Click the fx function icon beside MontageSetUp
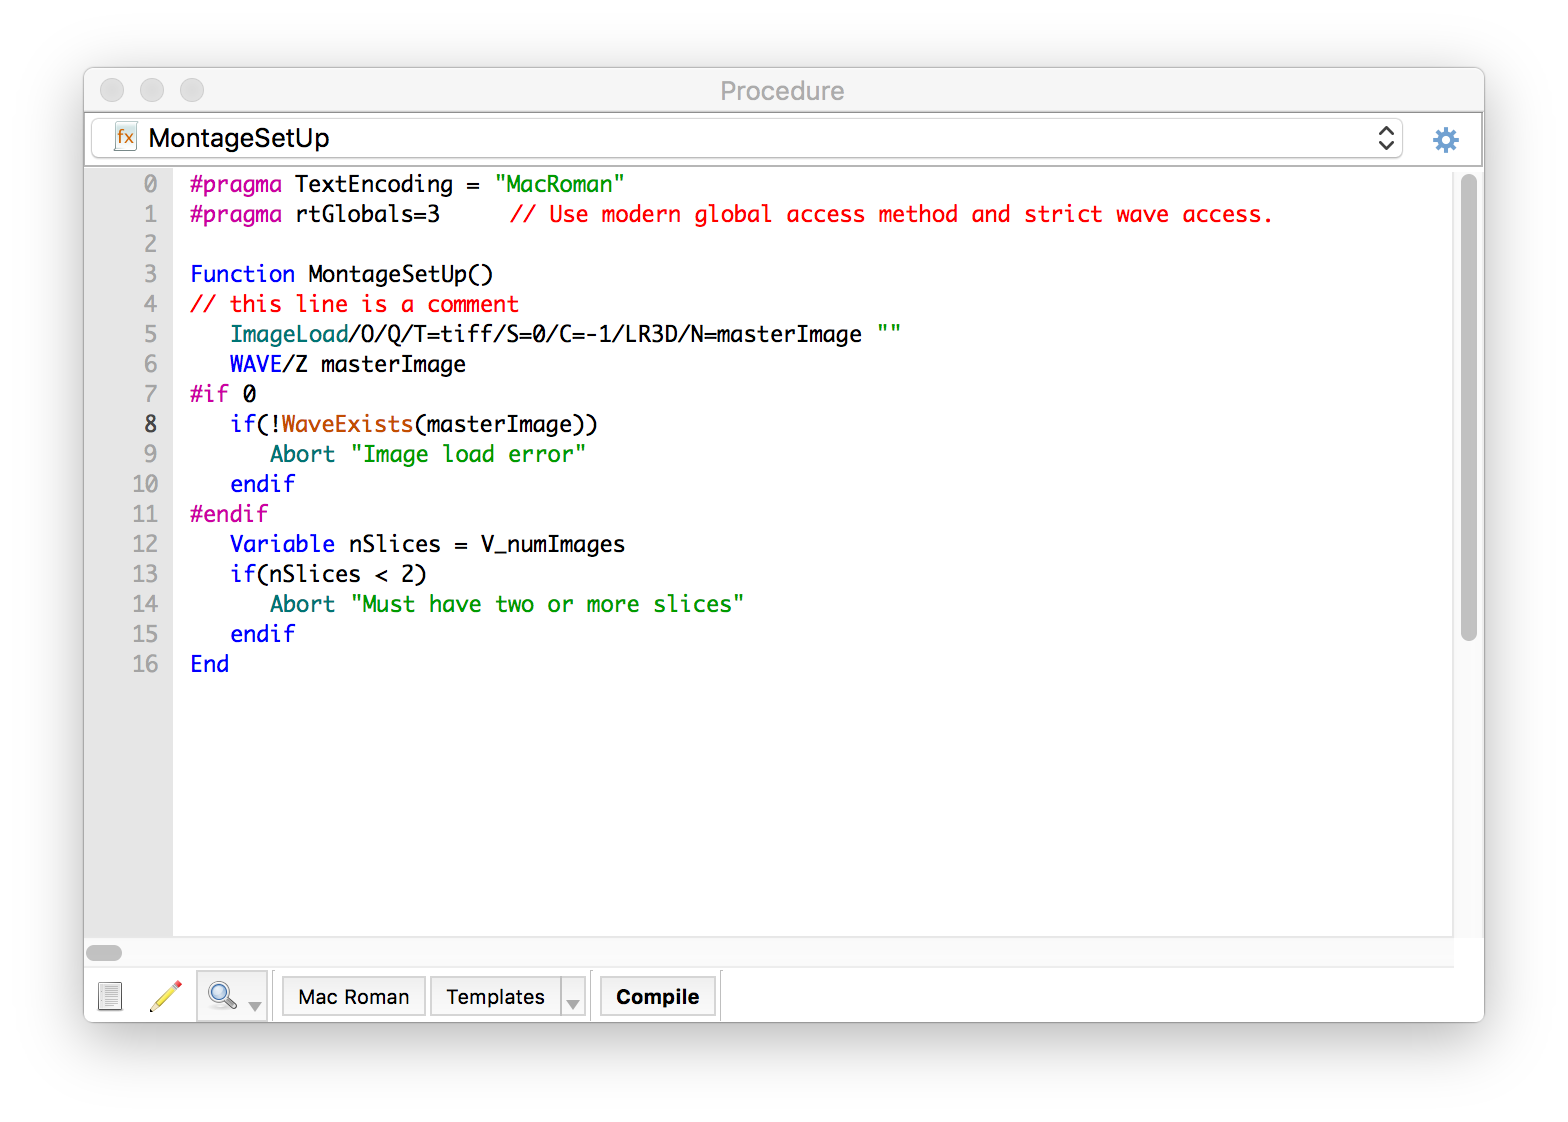This screenshot has width=1568, height=1122. tap(125, 137)
